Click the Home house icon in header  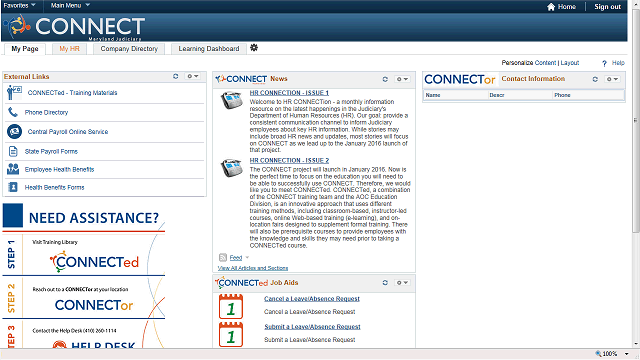click(x=551, y=7)
